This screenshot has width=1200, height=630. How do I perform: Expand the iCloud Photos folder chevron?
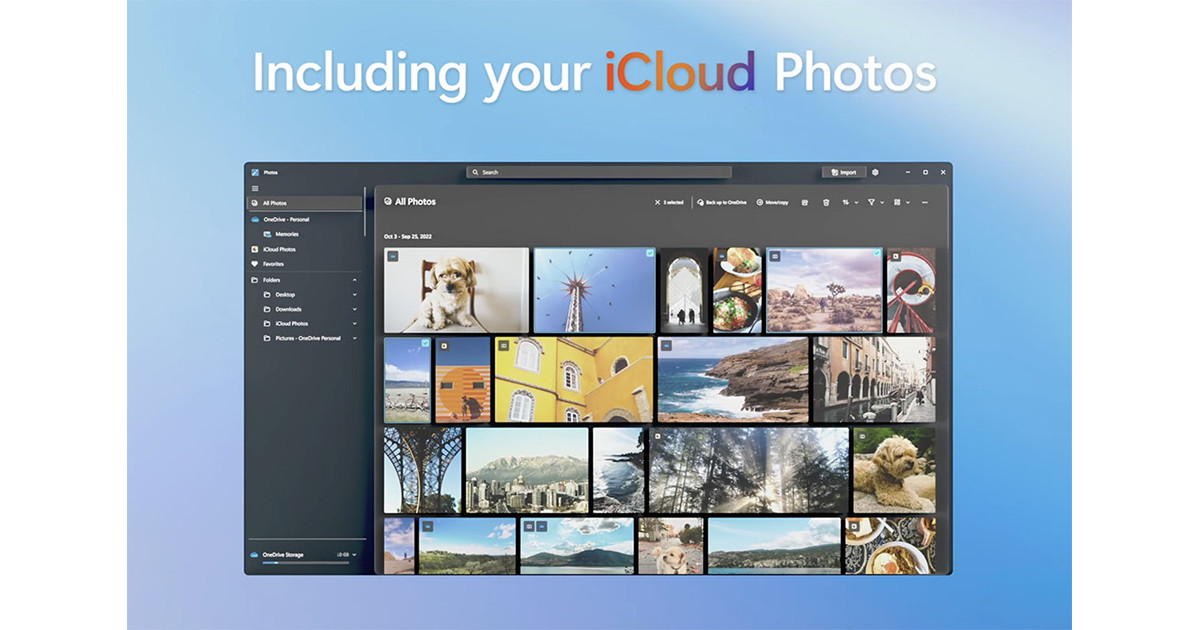coord(355,324)
